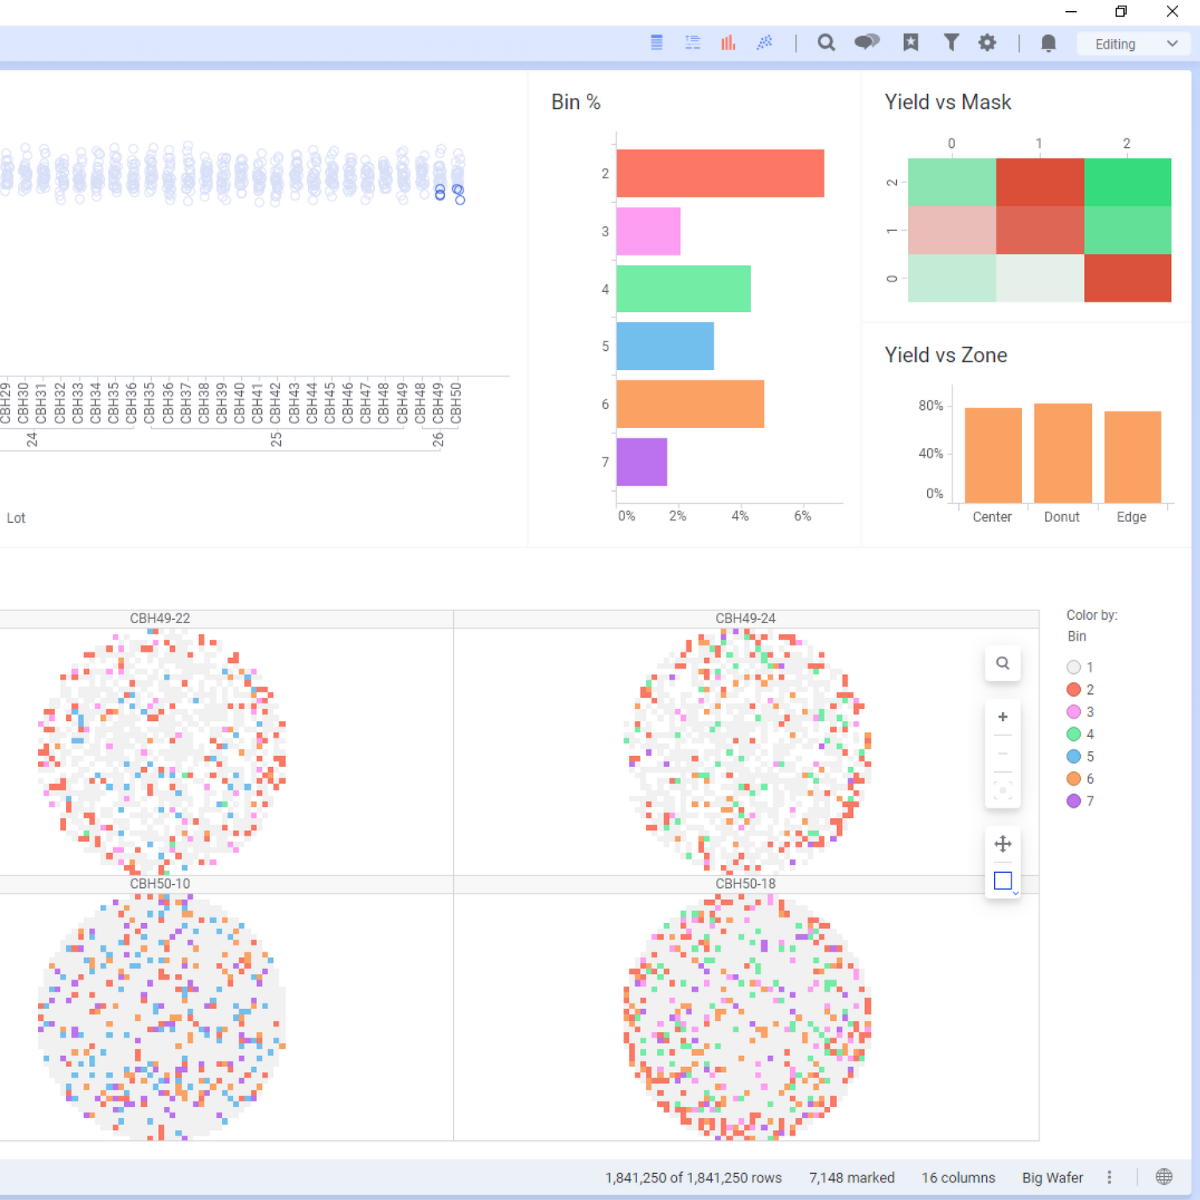This screenshot has width=1200, height=1200.
Task: Open the comments icon in the toolbar
Action: [x=866, y=42]
